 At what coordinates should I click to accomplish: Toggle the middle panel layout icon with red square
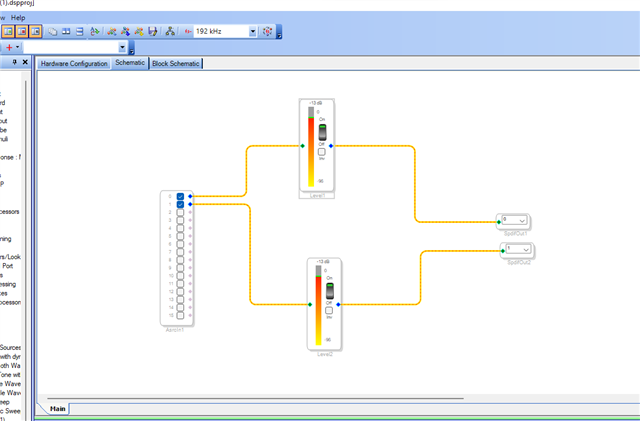point(22,31)
